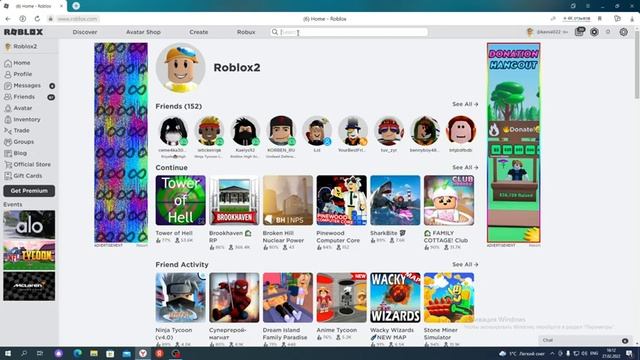Click the browser back arrow
This screenshot has height=360, width=640.
[x=8, y=19]
